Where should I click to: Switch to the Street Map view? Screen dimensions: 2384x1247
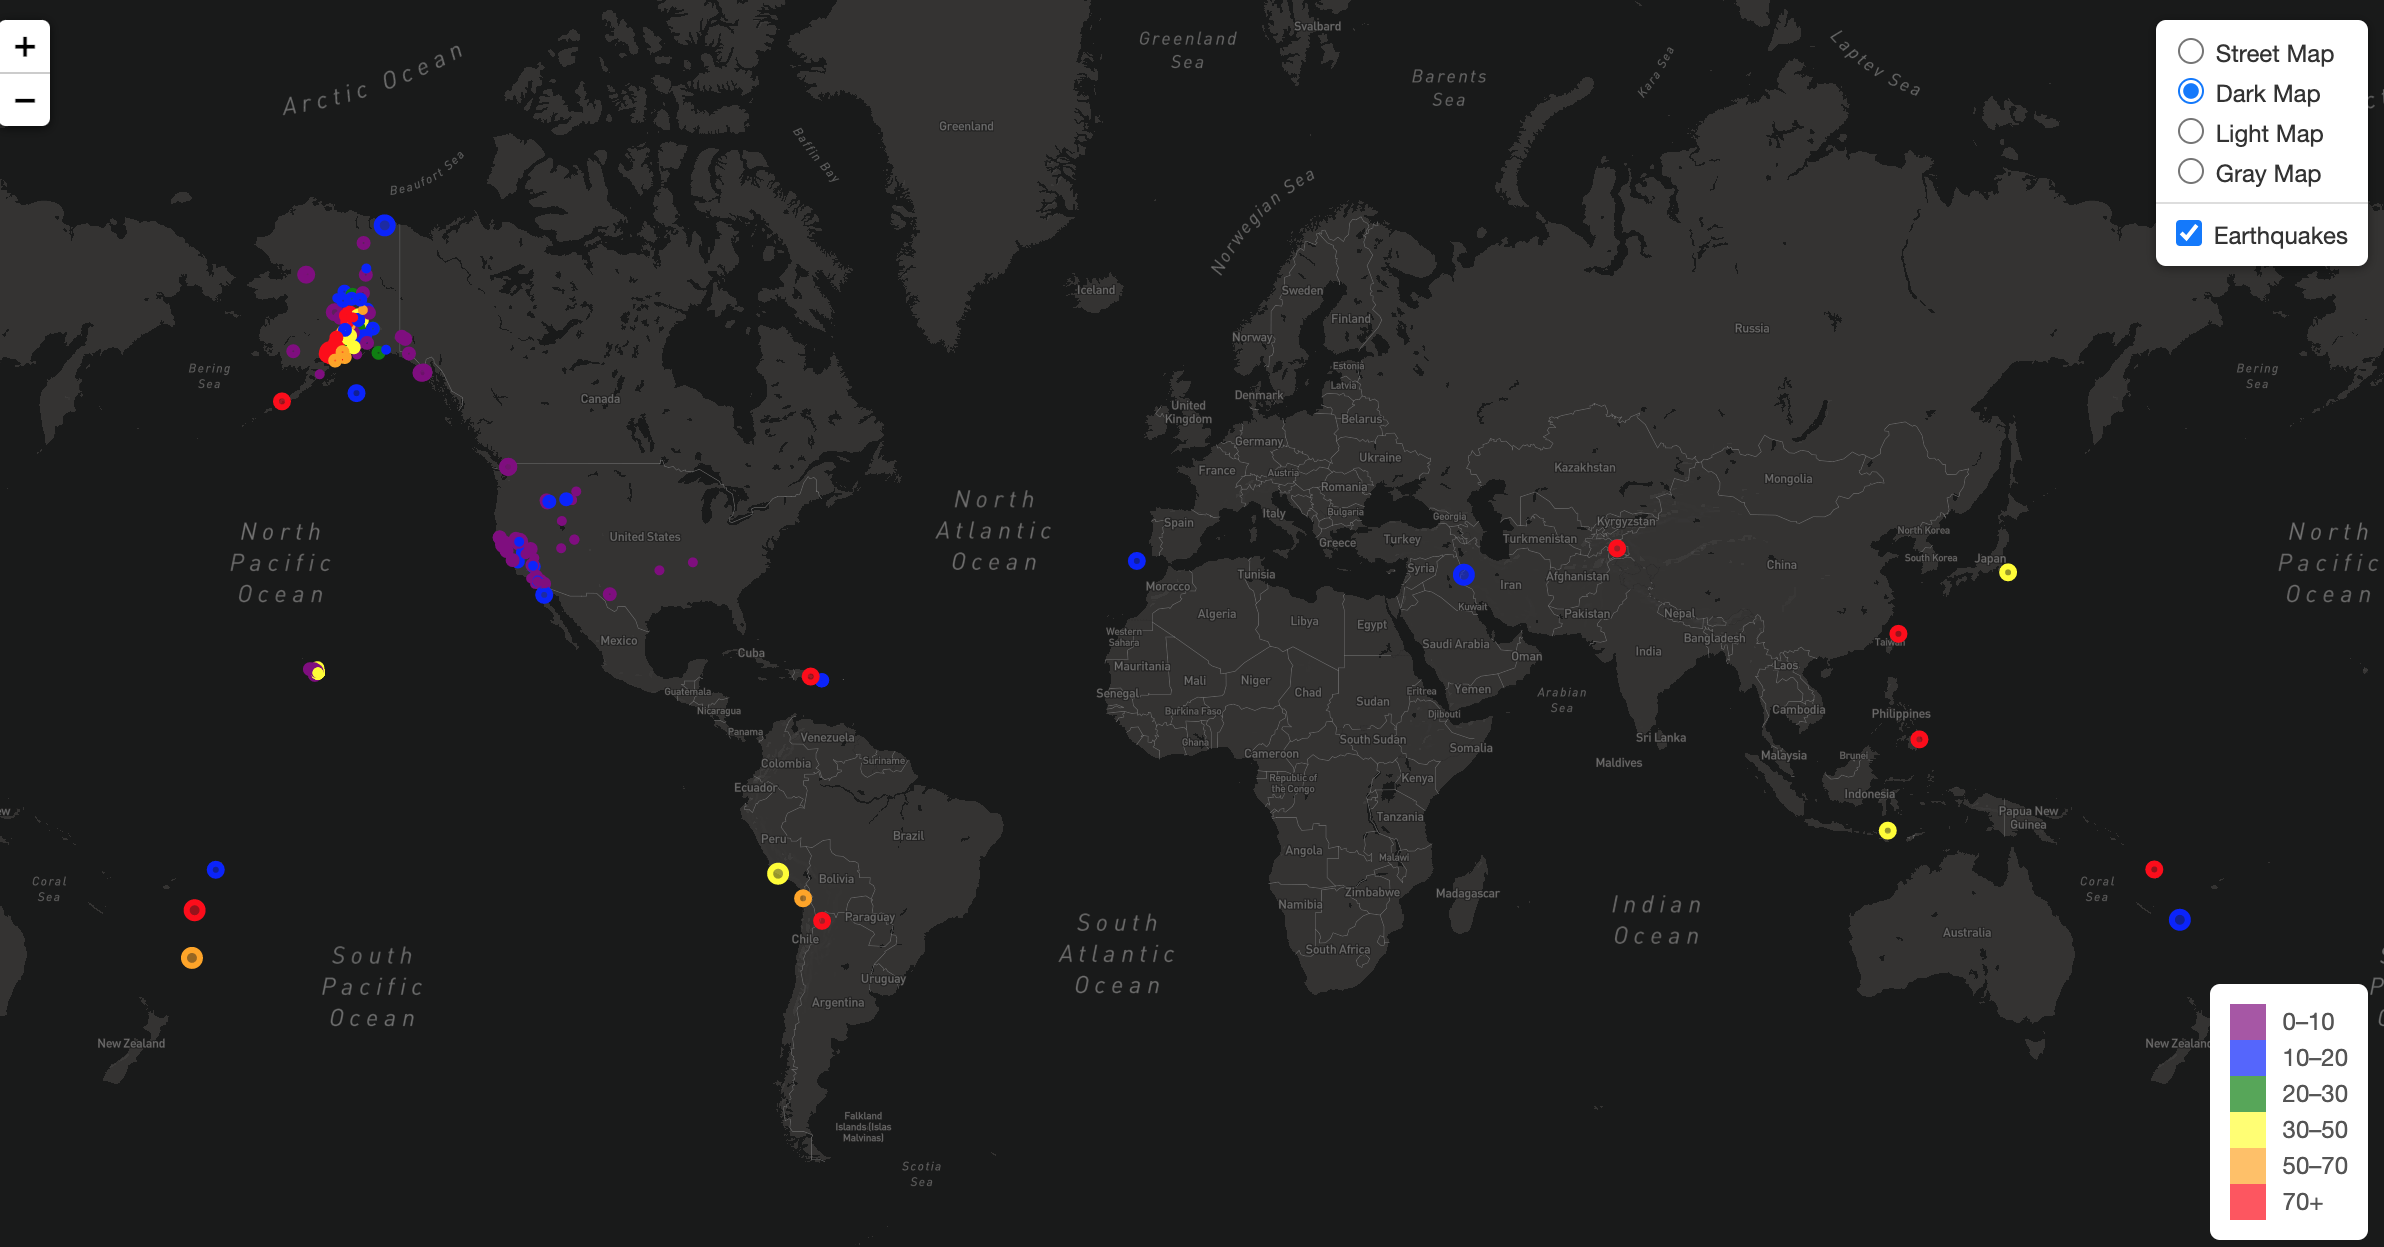click(x=2191, y=51)
